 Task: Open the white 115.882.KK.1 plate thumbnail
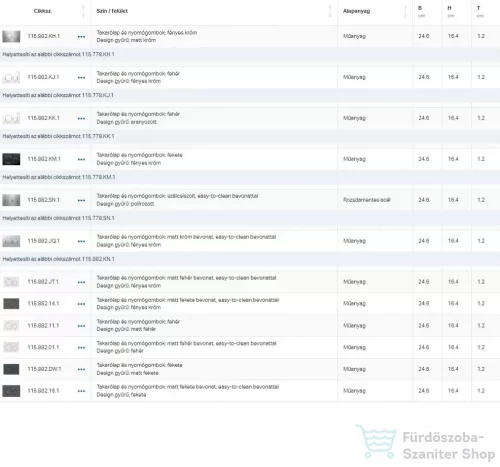(11, 118)
